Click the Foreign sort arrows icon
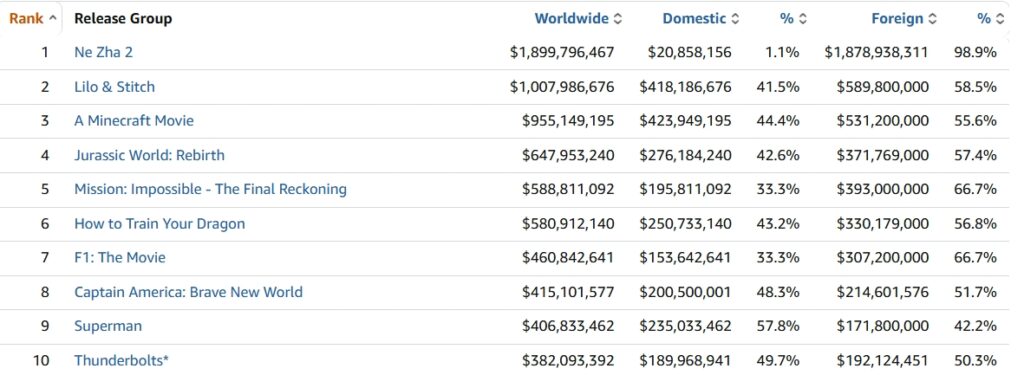The width and height of the screenshot is (1024, 375). [932, 19]
